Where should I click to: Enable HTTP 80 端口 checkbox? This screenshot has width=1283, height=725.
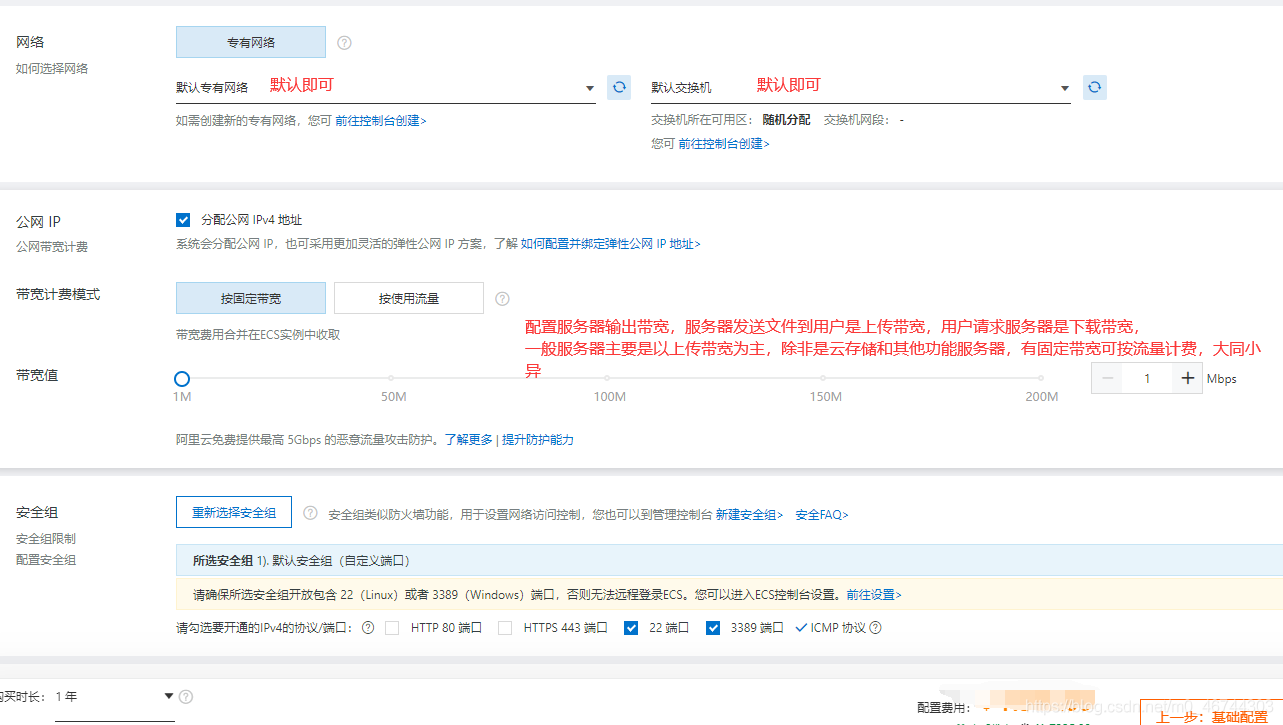click(392, 628)
